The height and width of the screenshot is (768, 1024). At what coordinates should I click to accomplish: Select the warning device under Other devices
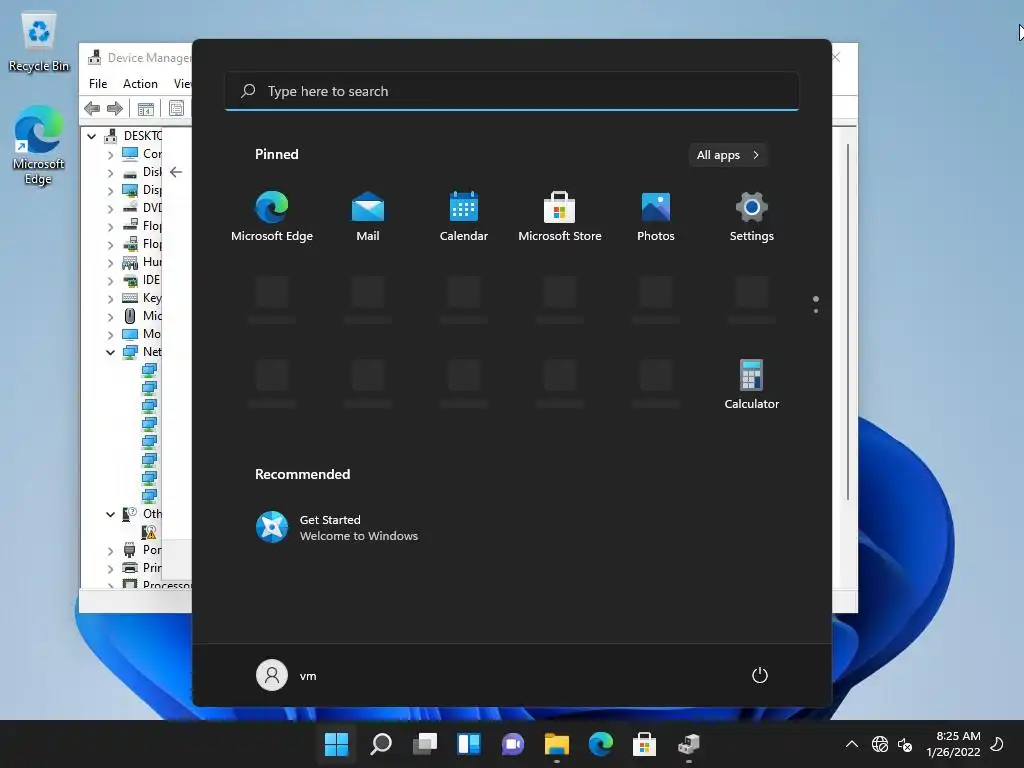pyautogui.click(x=149, y=532)
